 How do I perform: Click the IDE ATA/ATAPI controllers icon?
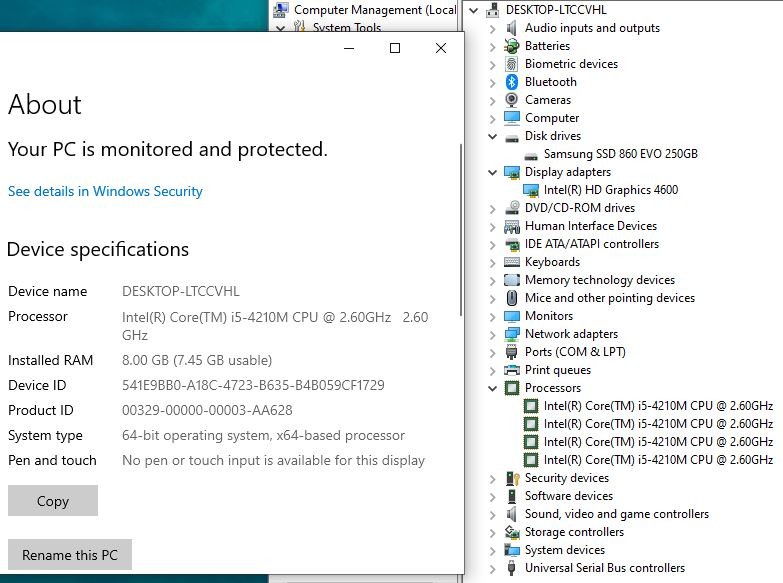512,244
